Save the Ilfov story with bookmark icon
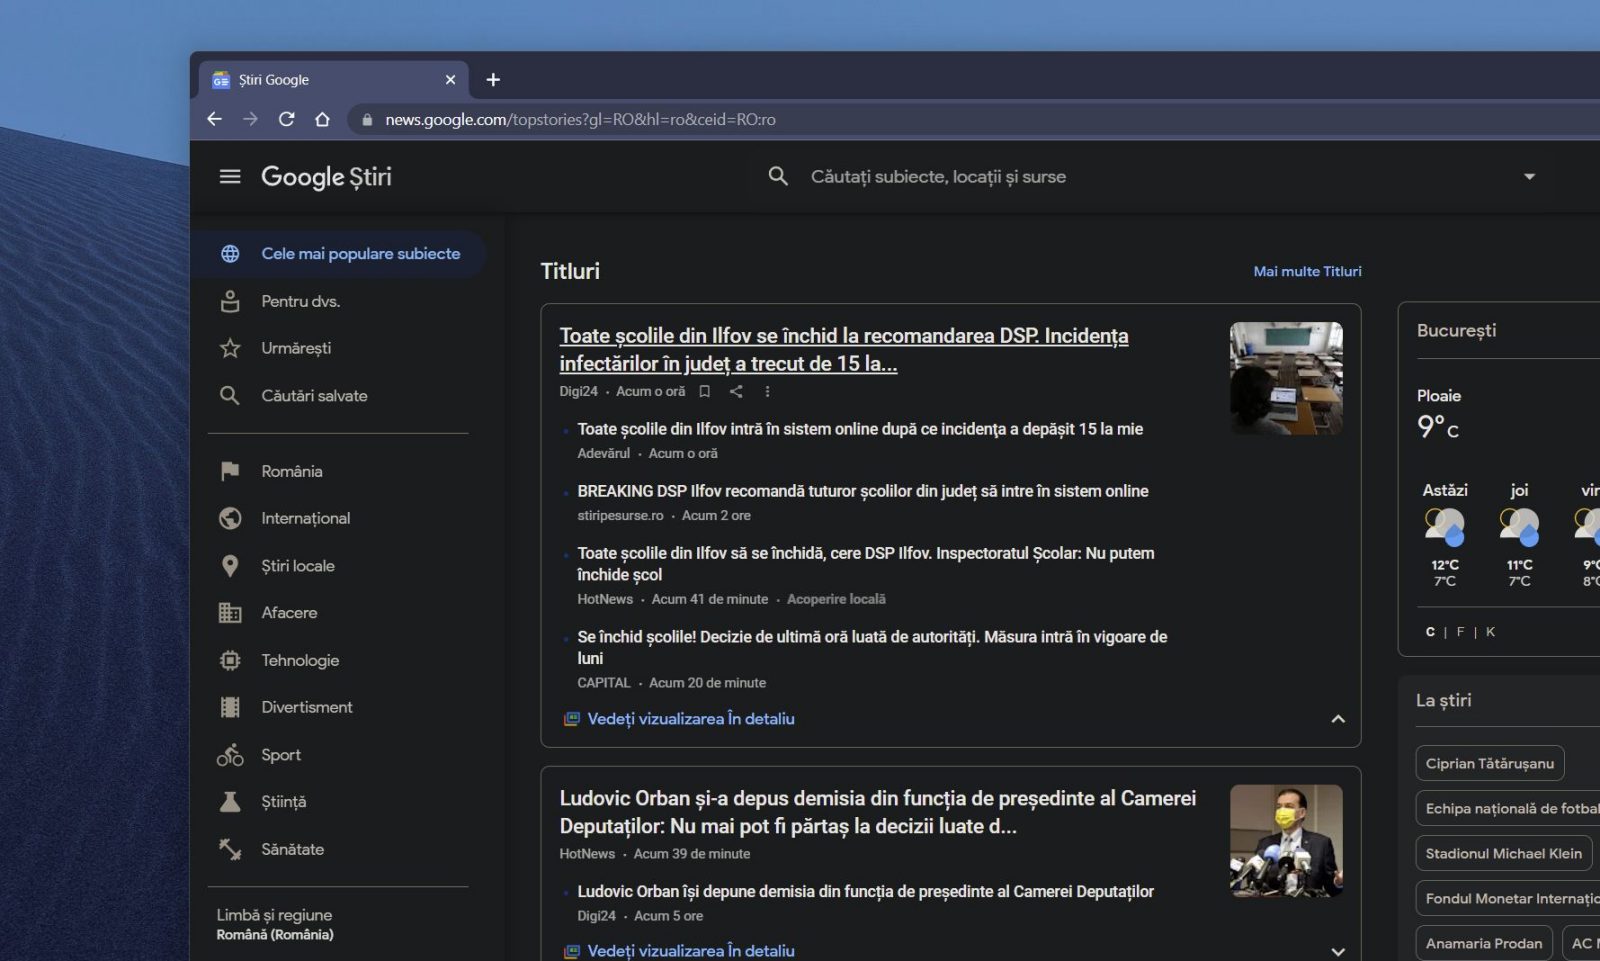The height and width of the screenshot is (961, 1600). 705,392
